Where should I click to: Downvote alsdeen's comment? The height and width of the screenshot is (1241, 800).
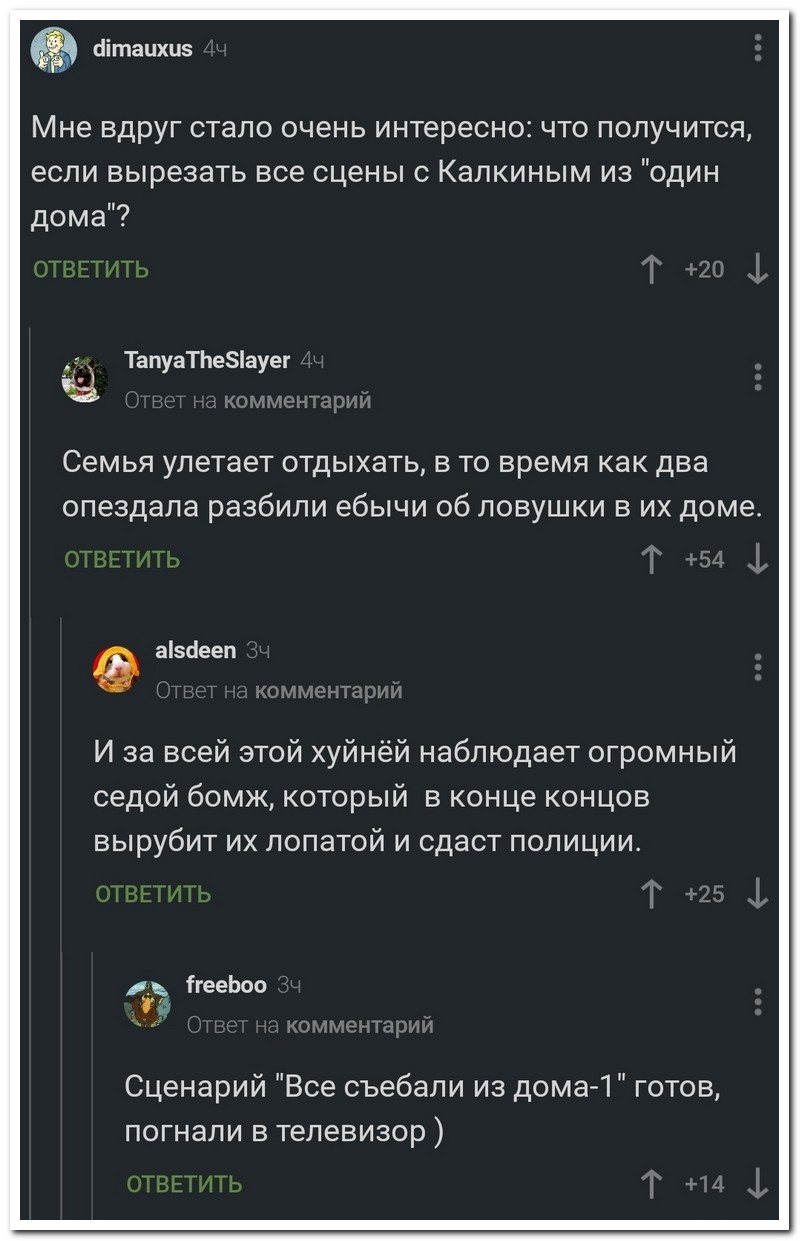(x=757, y=893)
